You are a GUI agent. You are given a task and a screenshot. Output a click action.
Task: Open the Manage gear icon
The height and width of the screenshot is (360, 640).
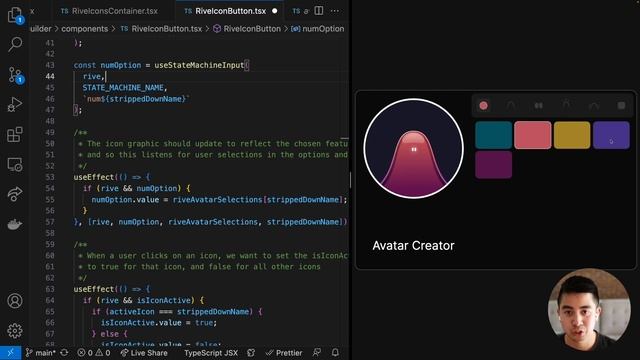pyautogui.click(x=15, y=331)
